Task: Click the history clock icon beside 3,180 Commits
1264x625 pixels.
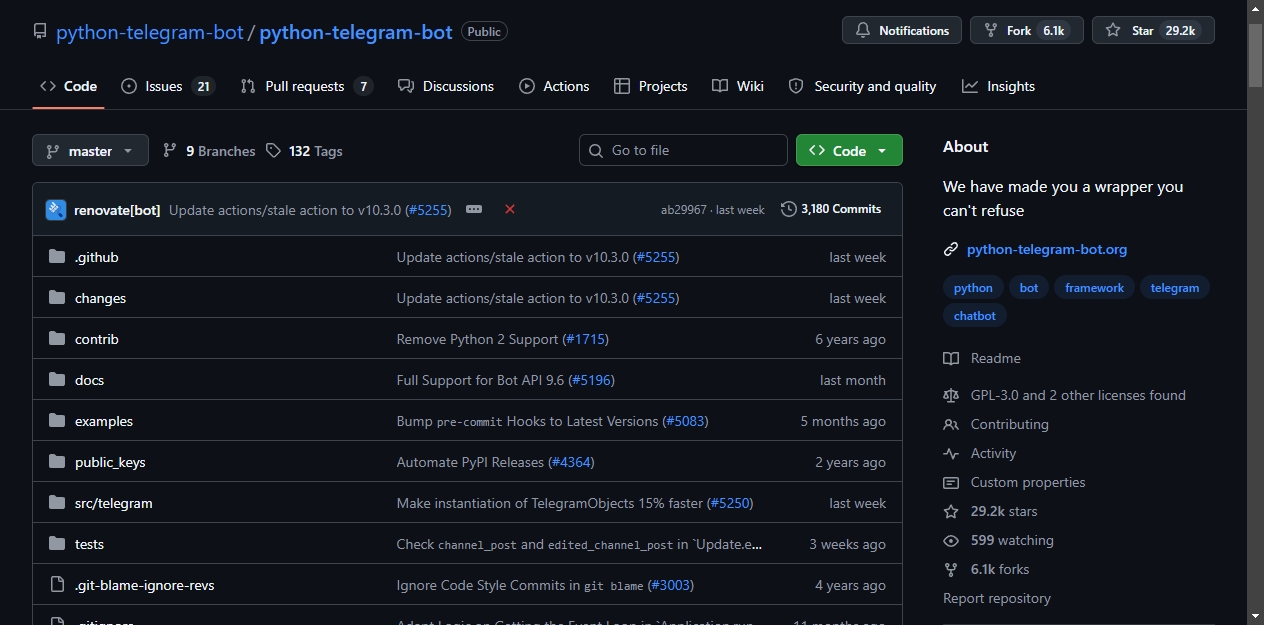Action: point(789,209)
